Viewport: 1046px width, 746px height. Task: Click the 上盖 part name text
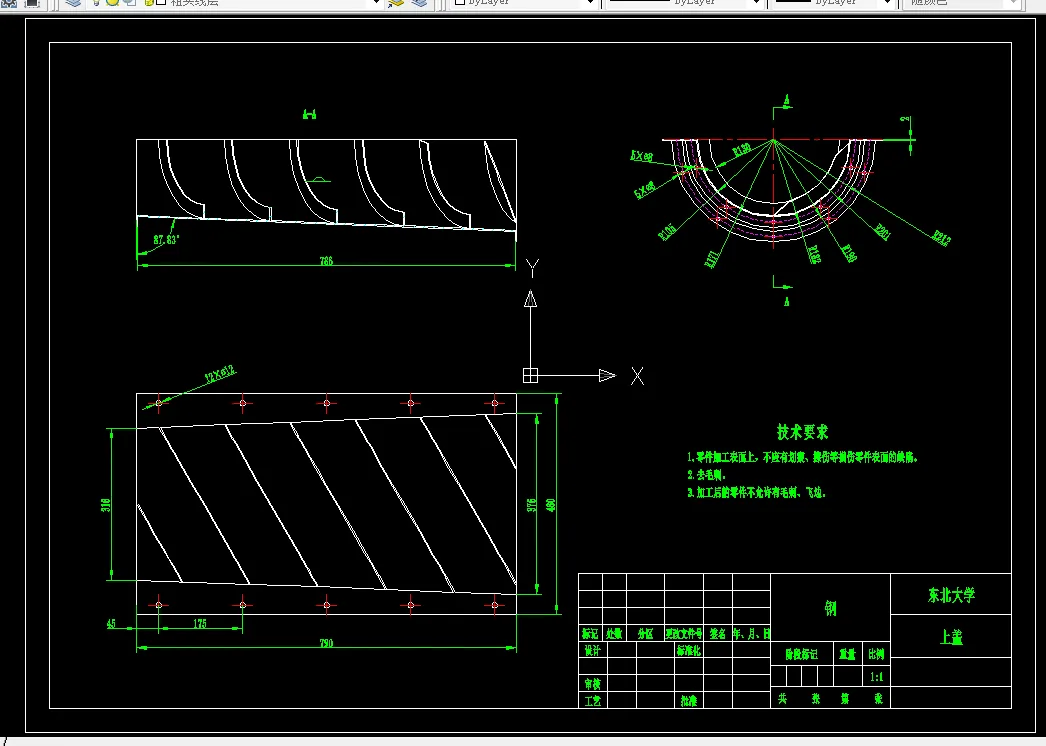coord(951,637)
